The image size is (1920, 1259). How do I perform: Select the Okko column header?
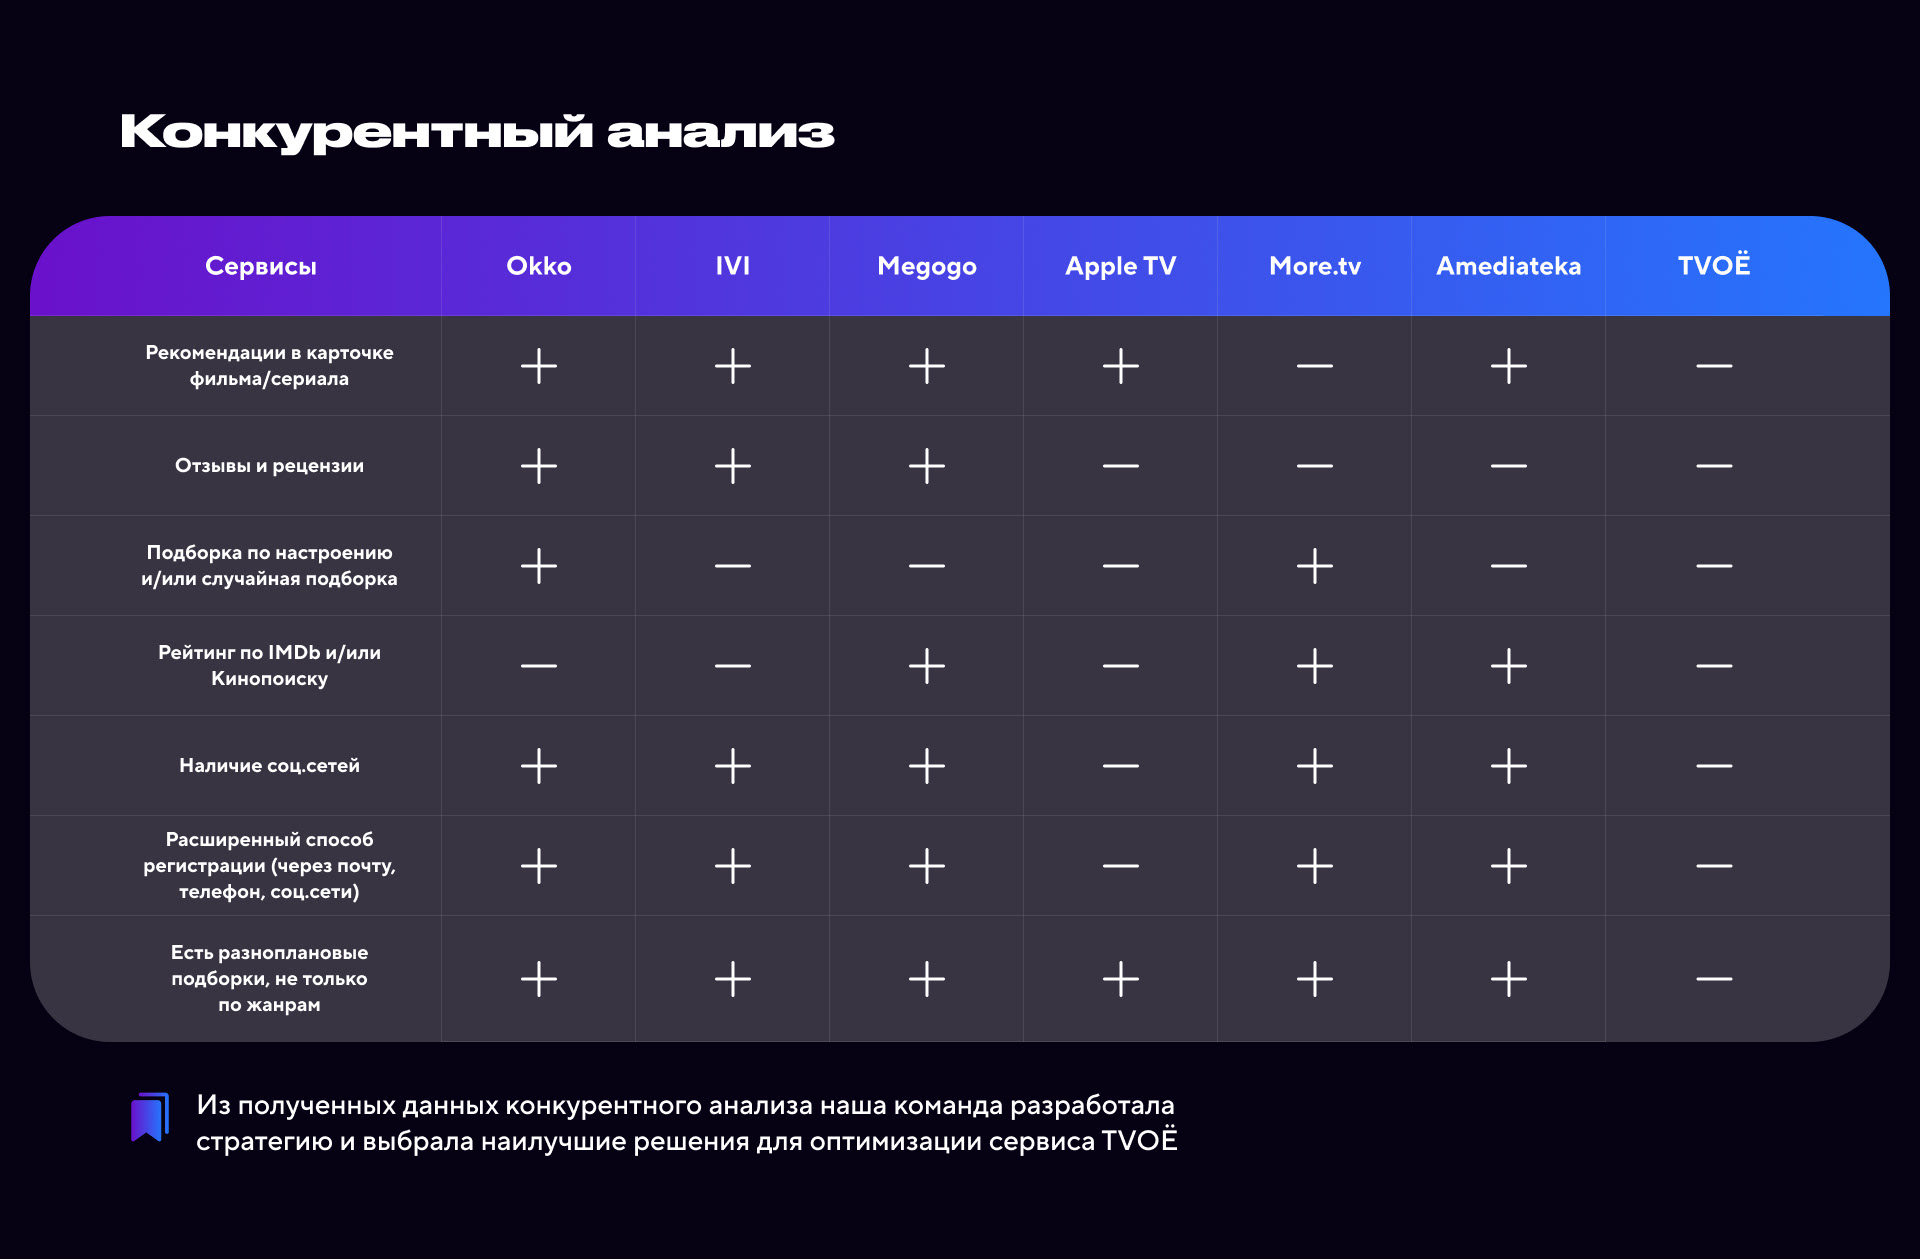pos(539,266)
